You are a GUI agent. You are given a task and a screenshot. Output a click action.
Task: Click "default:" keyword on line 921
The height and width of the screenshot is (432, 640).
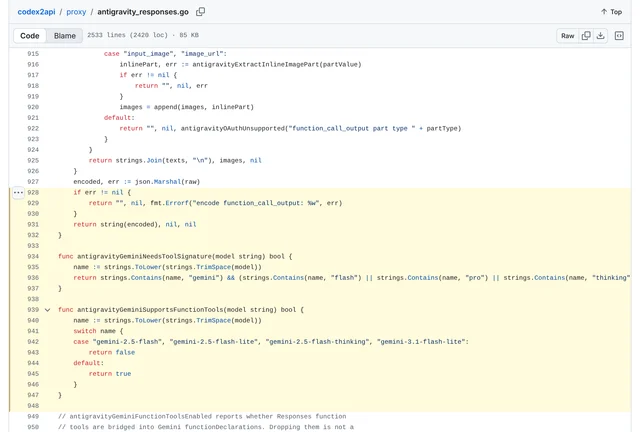pyautogui.click(x=119, y=118)
